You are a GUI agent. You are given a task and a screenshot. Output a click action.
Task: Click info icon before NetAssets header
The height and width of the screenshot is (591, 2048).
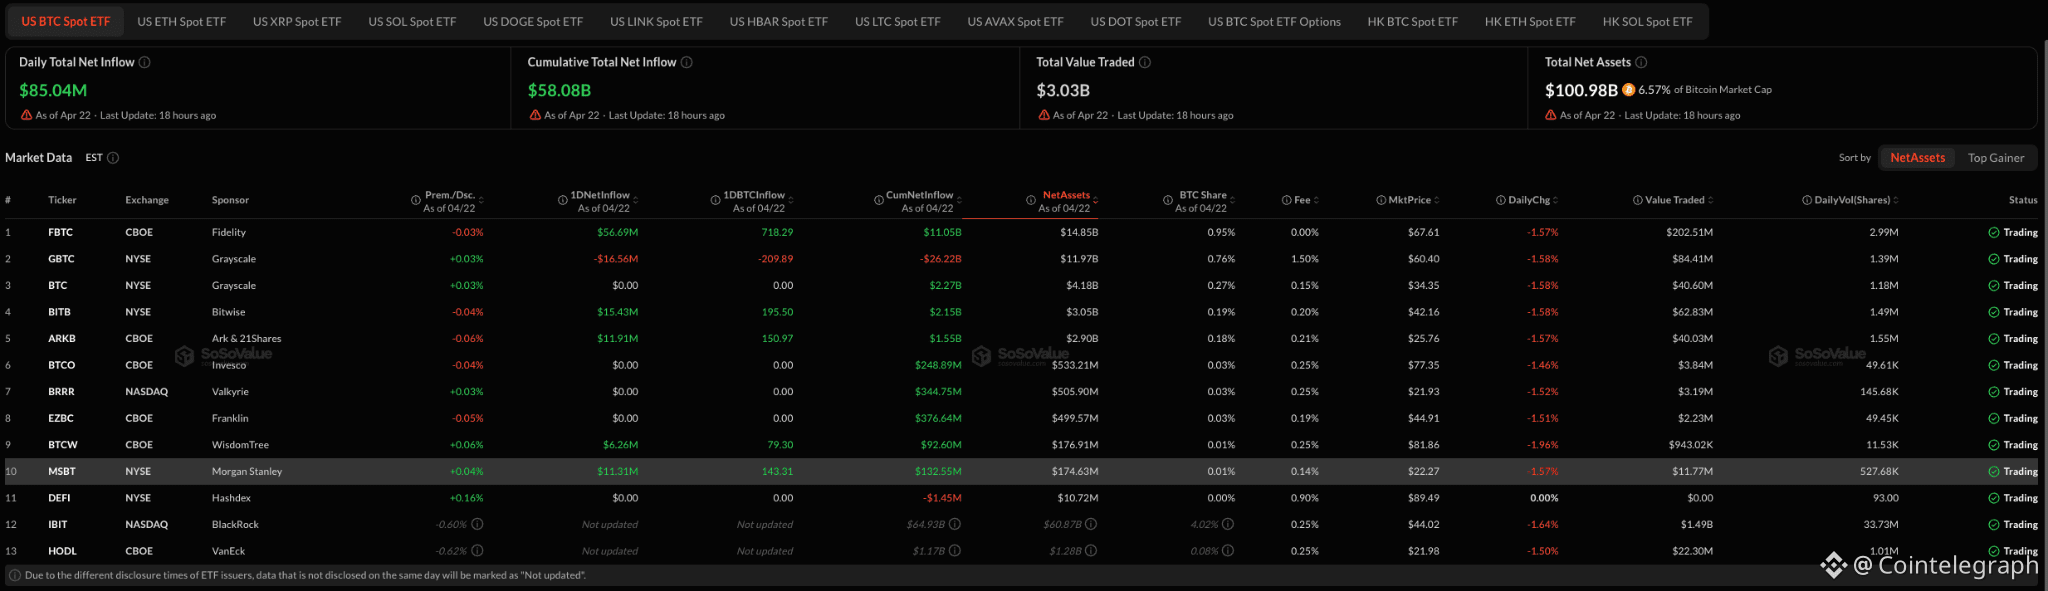click(1031, 201)
